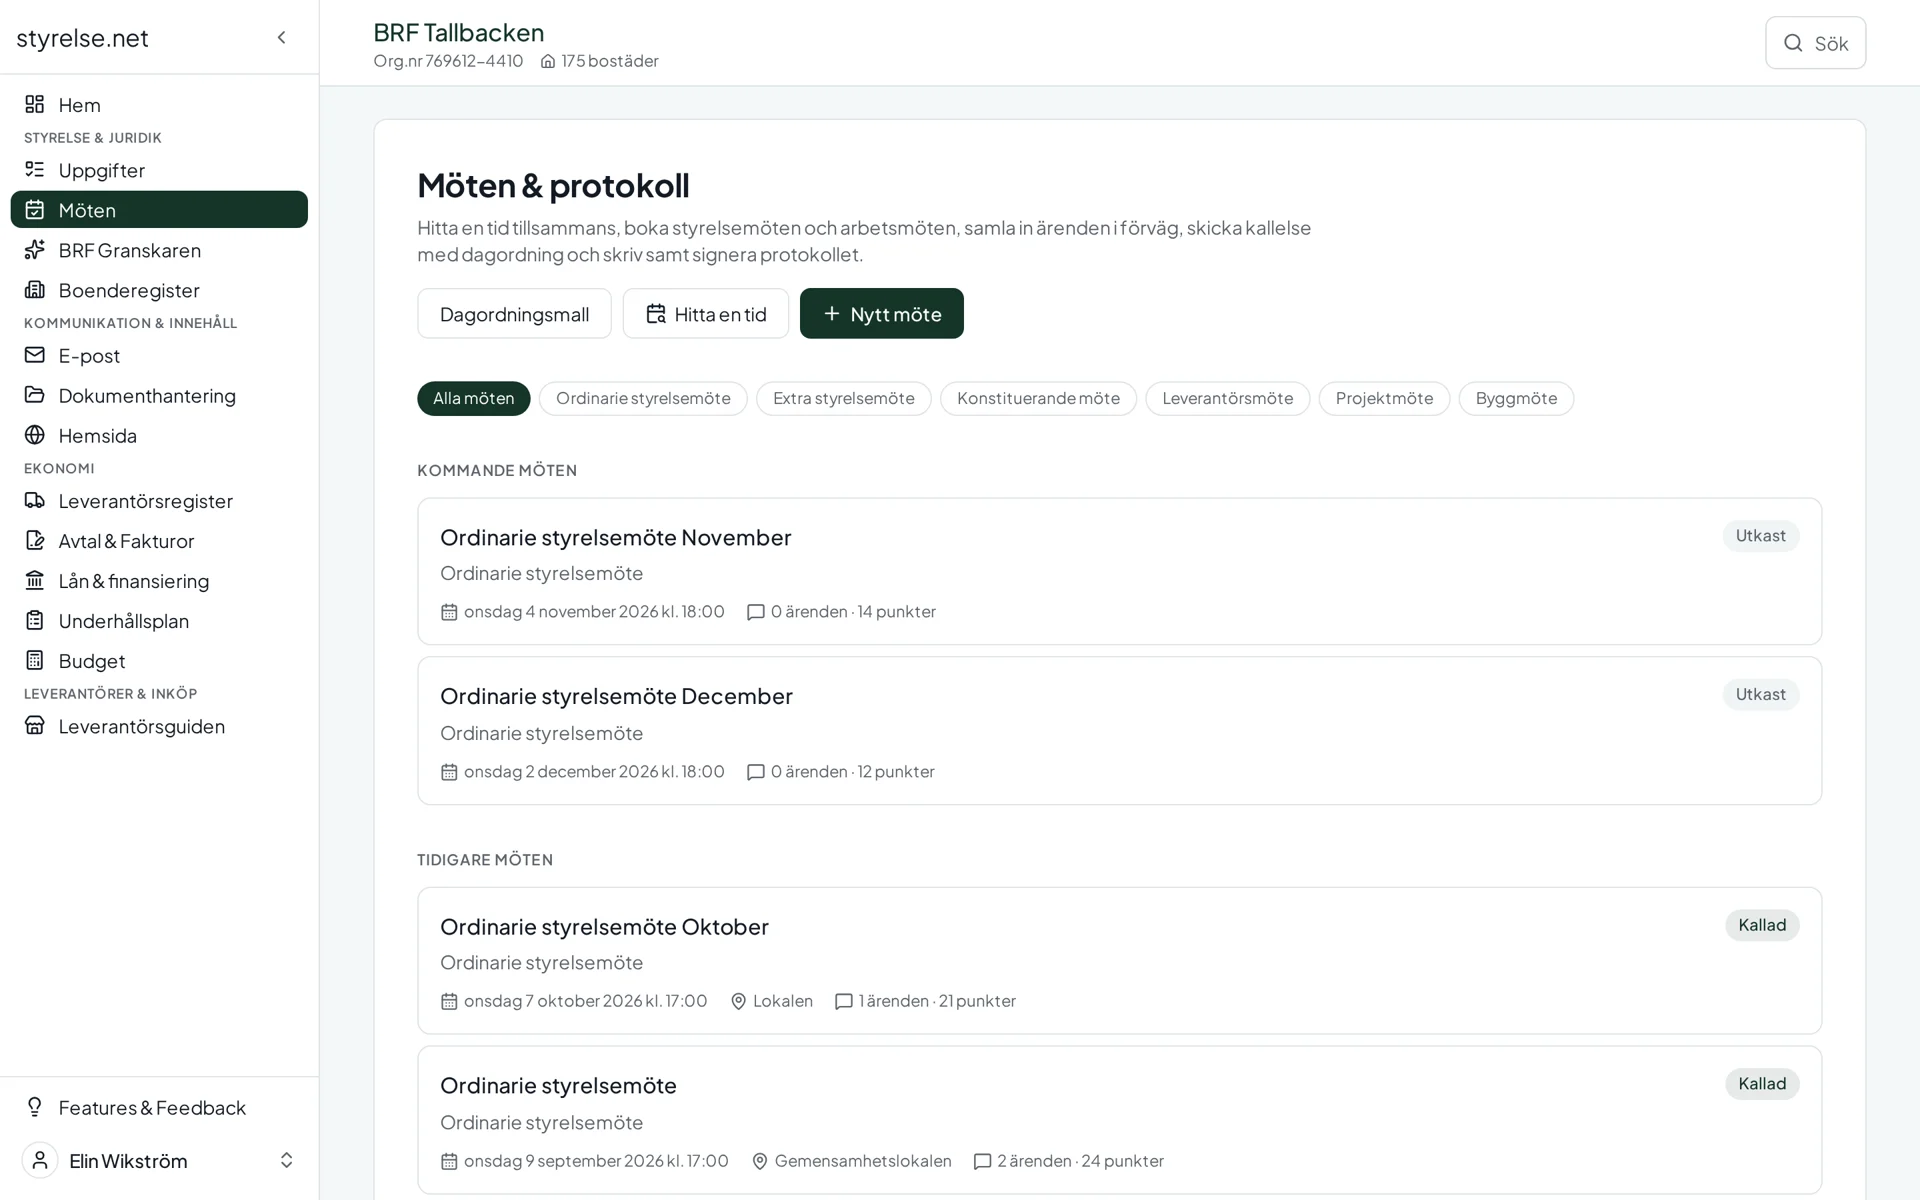Click '2 ärenden · 24 punkter' text

click(x=1080, y=1161)
